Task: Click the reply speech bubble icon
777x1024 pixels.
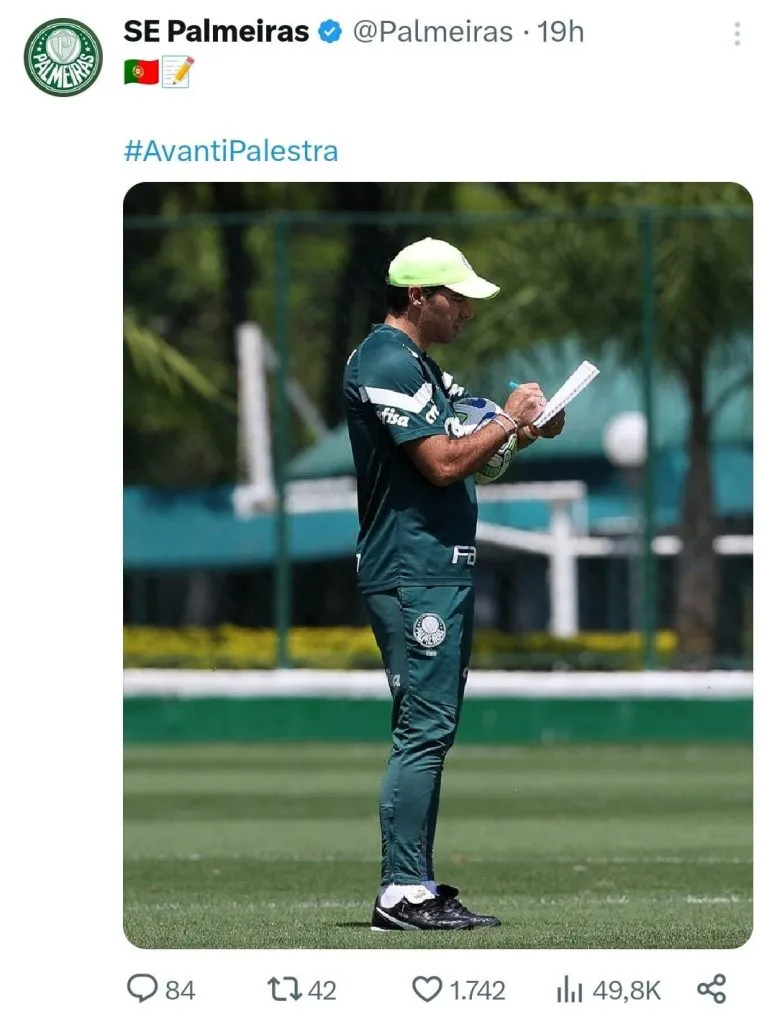Action: click(142, 989)
